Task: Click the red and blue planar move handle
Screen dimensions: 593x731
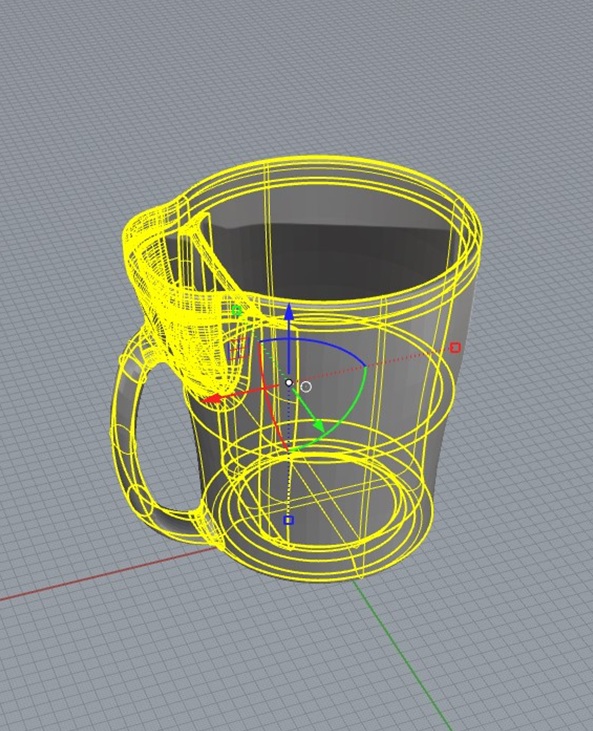Action: 237,348
